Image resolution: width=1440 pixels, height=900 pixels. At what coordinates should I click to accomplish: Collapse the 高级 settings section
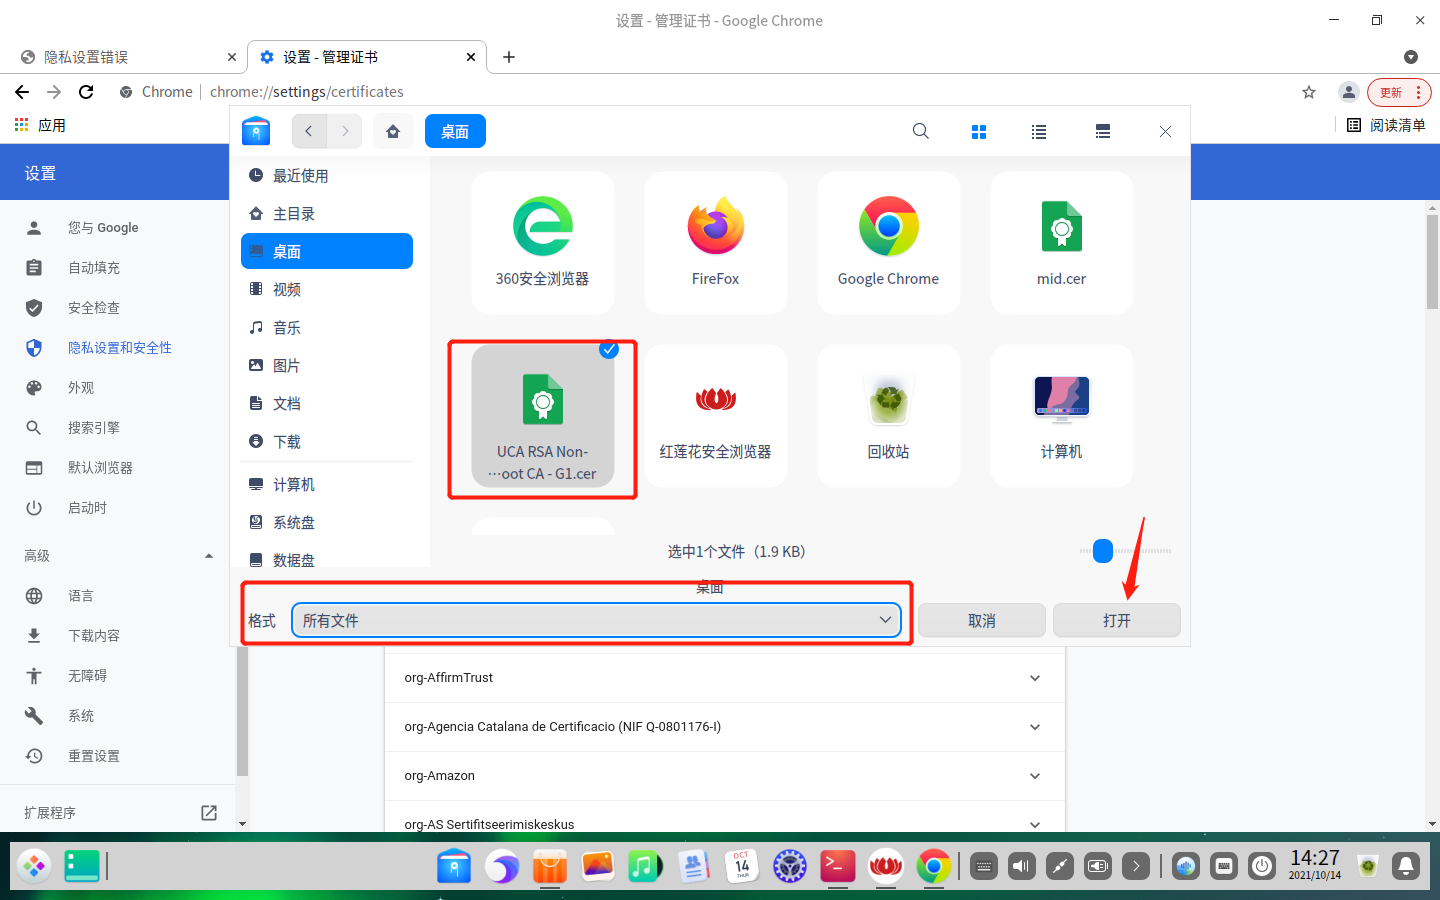click(209, 556)
